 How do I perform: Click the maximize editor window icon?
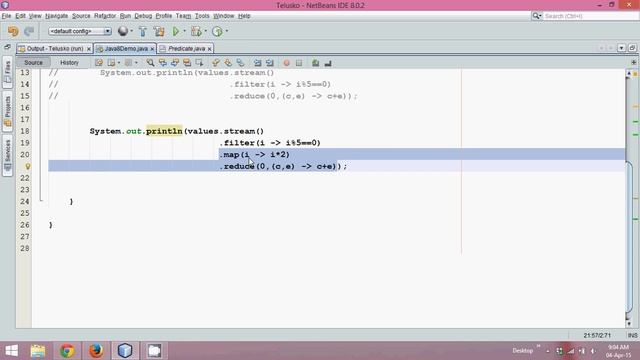coord(632,48)
